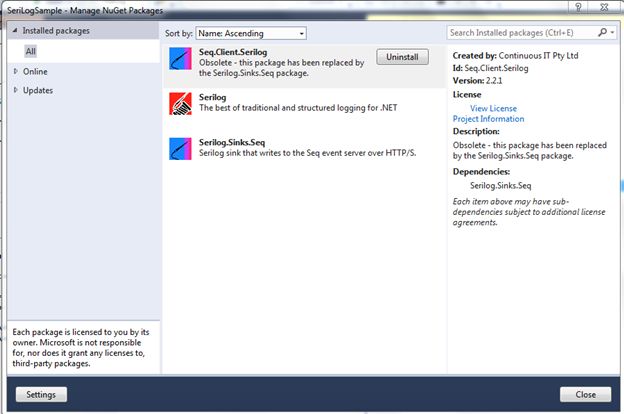
Task: Click the Serilog.Sinks.Seq dependency entry
Action: [x=501, y=186]
